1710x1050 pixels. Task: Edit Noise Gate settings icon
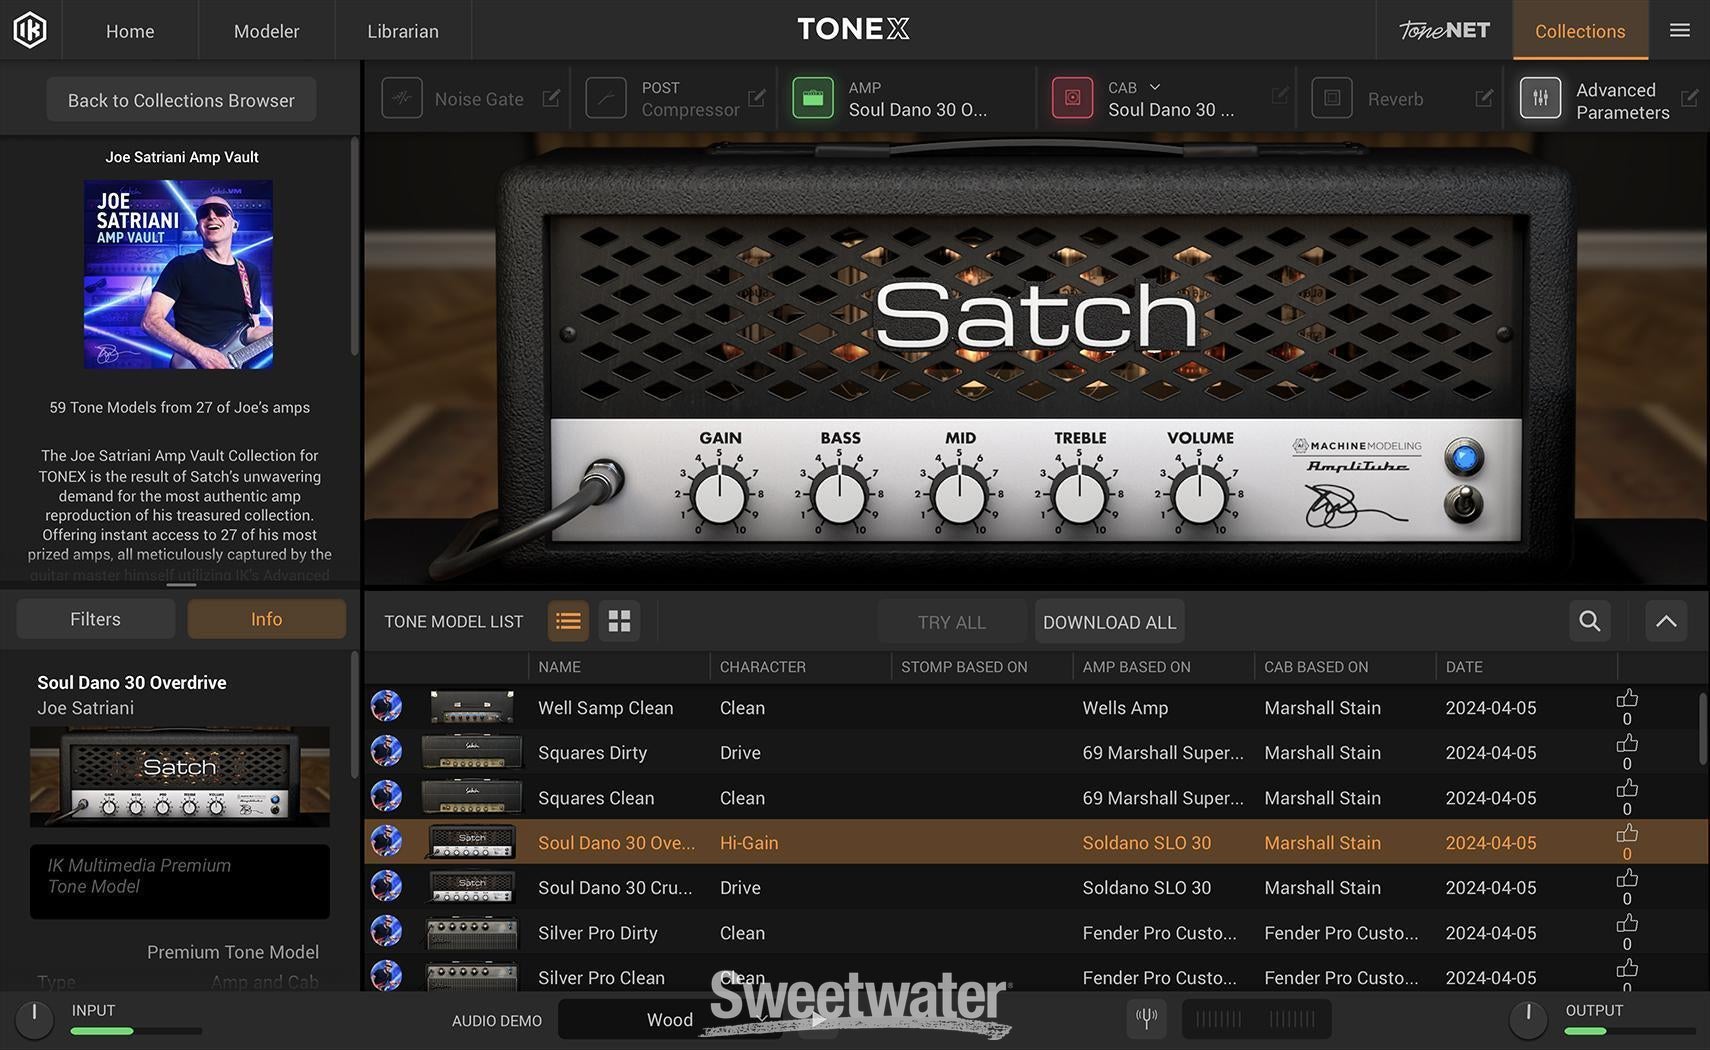coord(551,98)
